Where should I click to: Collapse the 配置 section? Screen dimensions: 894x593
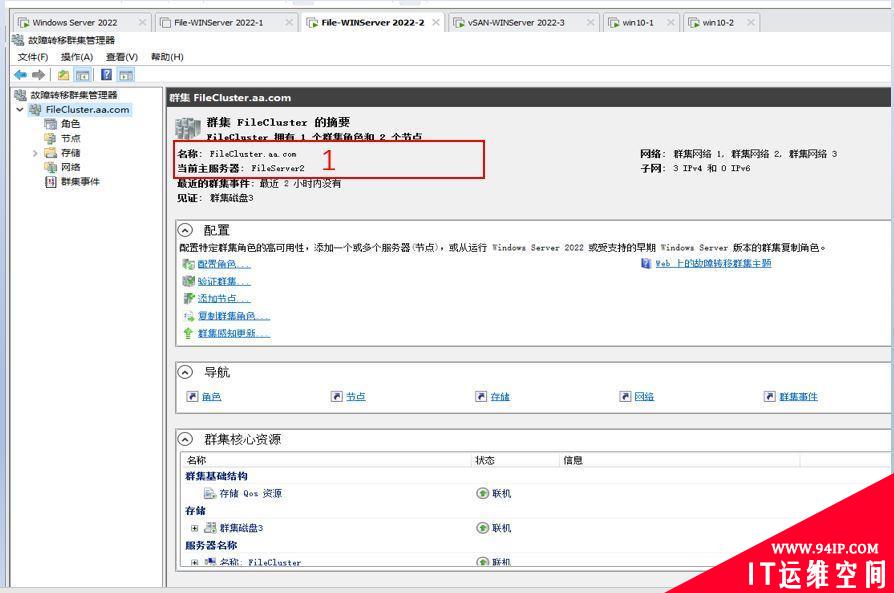coord(185,230)
